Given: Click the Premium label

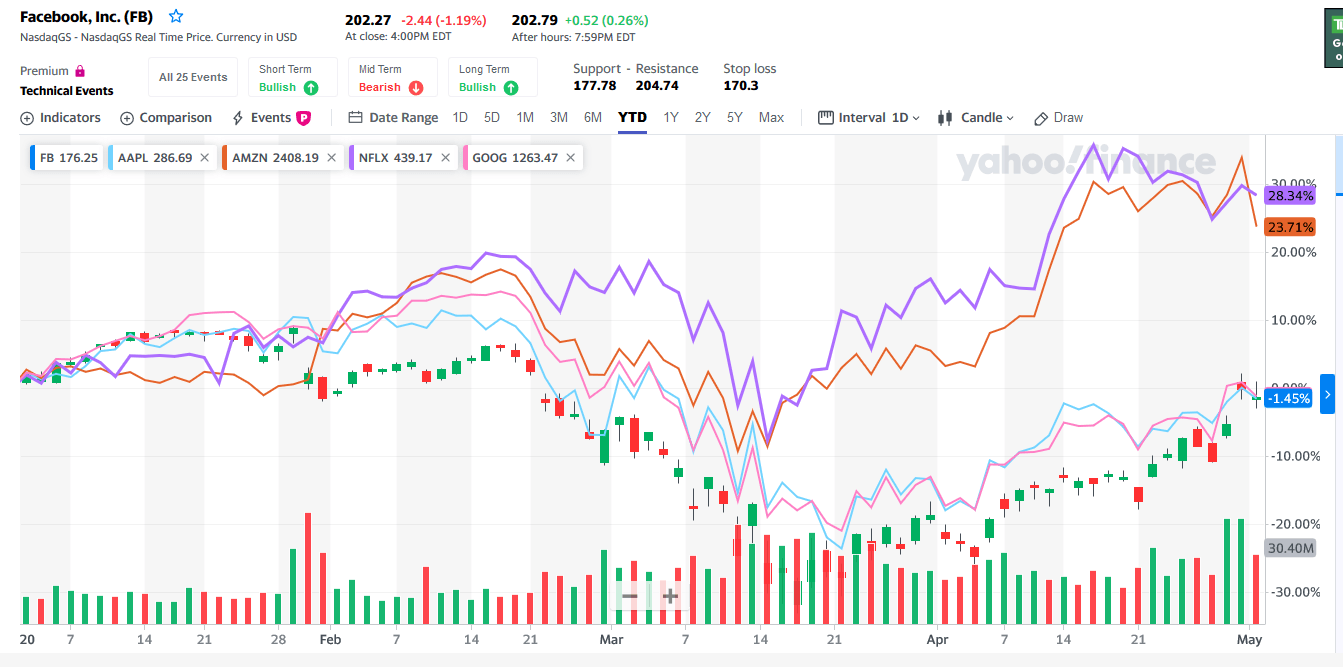Looking at the screenshot, I should tap(44, 71).
